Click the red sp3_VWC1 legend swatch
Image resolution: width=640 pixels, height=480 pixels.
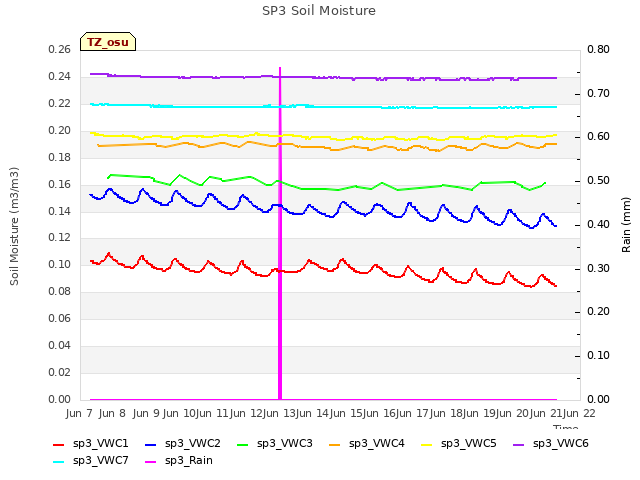[59, 444]
